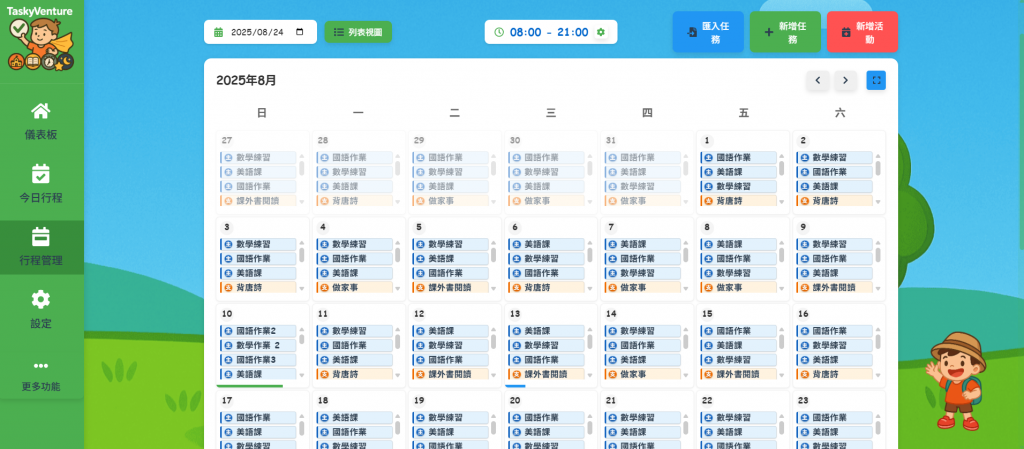Select day number 21 in calendar
1024x449 pixels.
pyautogui.click(x=611, y=401)
